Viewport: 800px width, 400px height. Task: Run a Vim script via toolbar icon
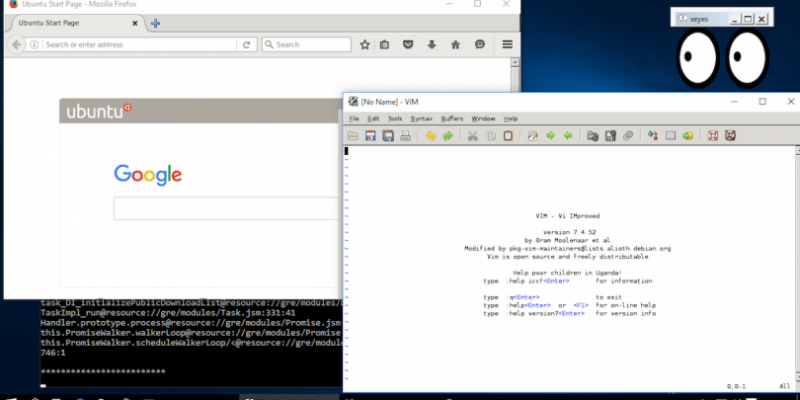coord(628,136)
